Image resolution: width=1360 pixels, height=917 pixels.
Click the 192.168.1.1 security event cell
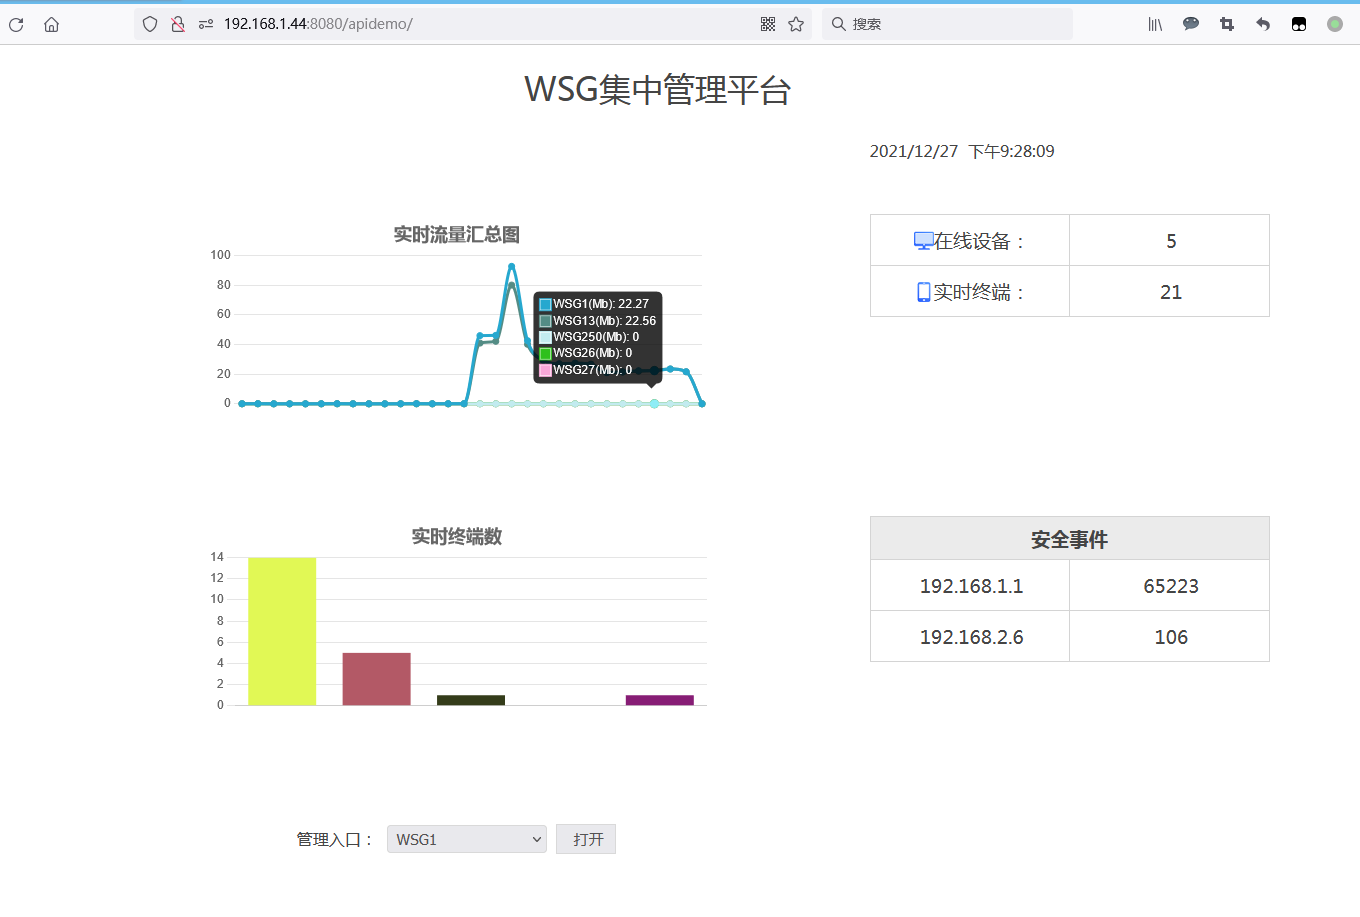pyautogui.click(x=970, y=586)
